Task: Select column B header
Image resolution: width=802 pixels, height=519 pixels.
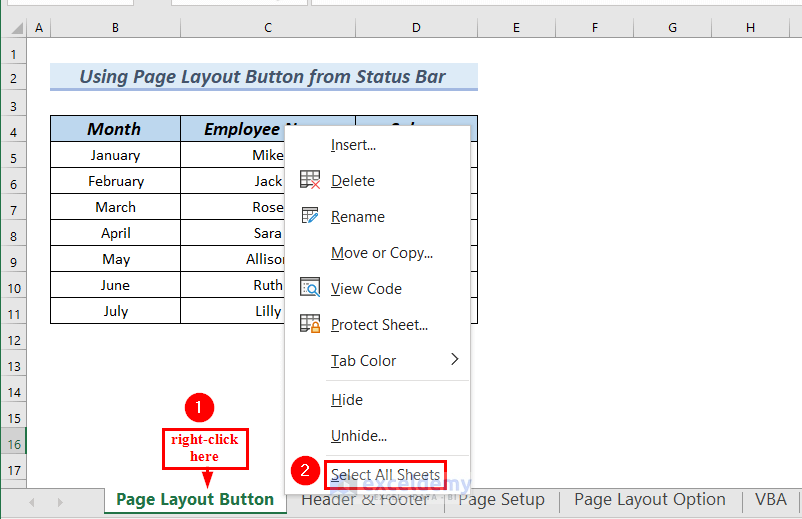Action: (116, 28)
